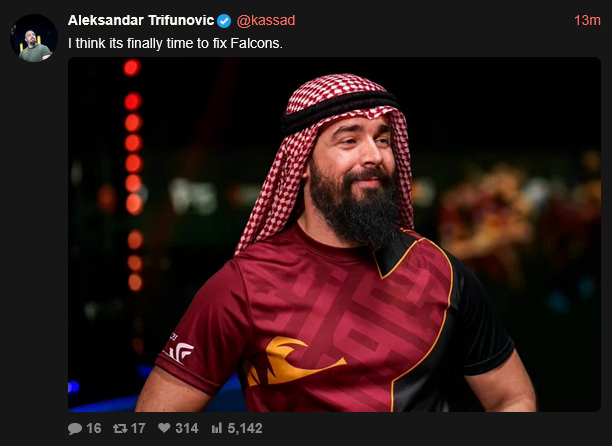
Task: Click the blue verified checkmark badge
Action: click(224, 21)
